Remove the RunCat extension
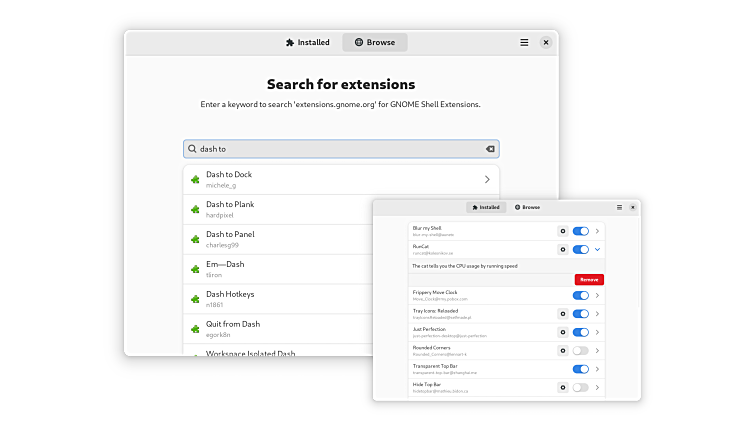This screenshot has height=423, width=752. [x=589, y=280]
